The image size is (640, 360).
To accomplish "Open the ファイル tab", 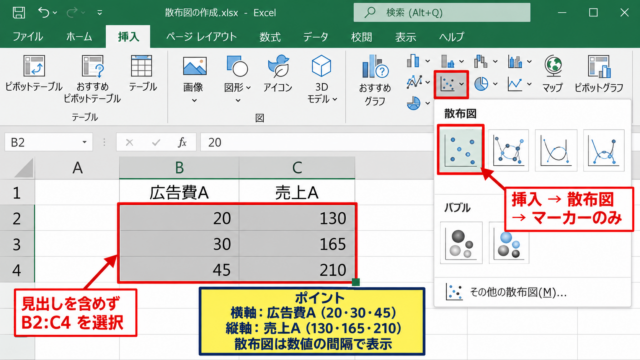I will tap(28, 37).
